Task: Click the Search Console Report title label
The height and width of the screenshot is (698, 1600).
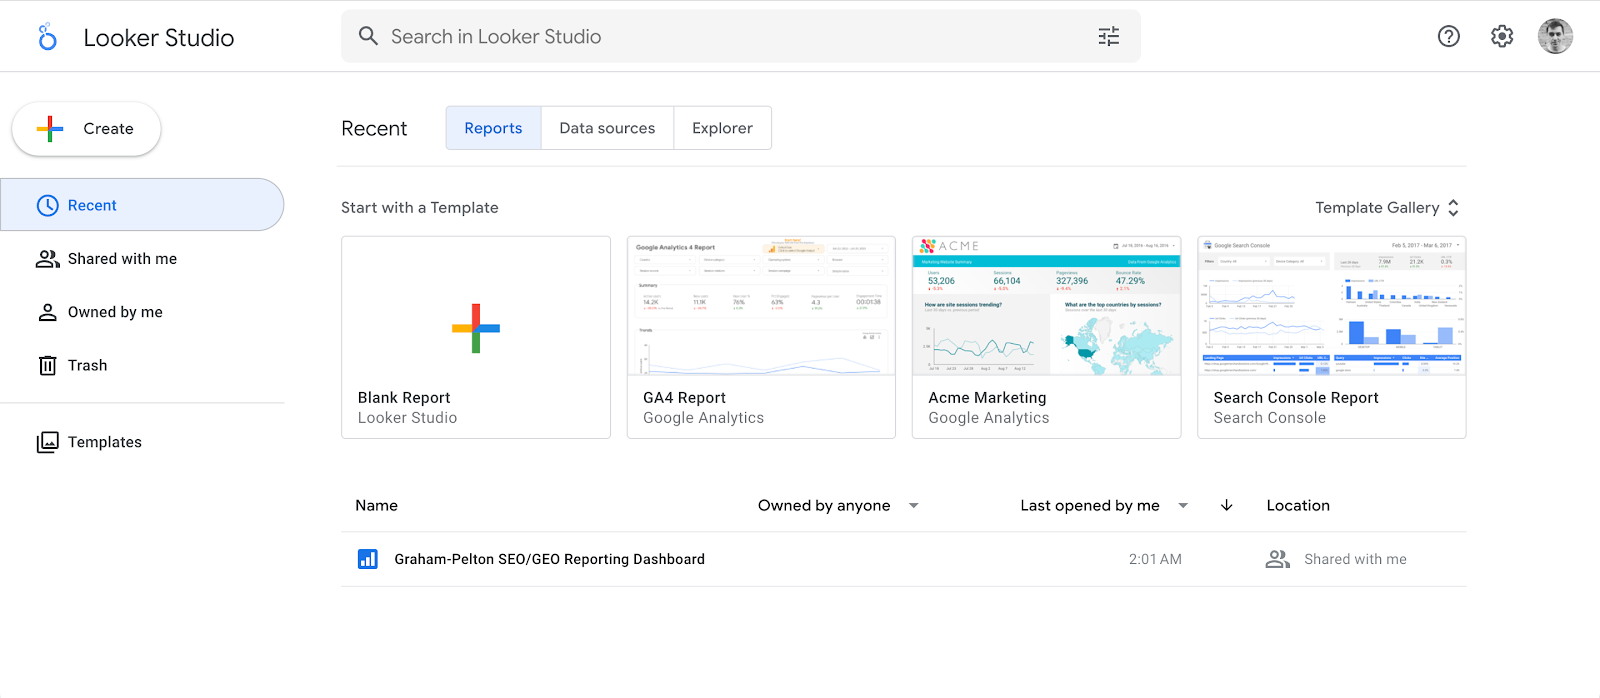Action: [x=1296, y=397]
